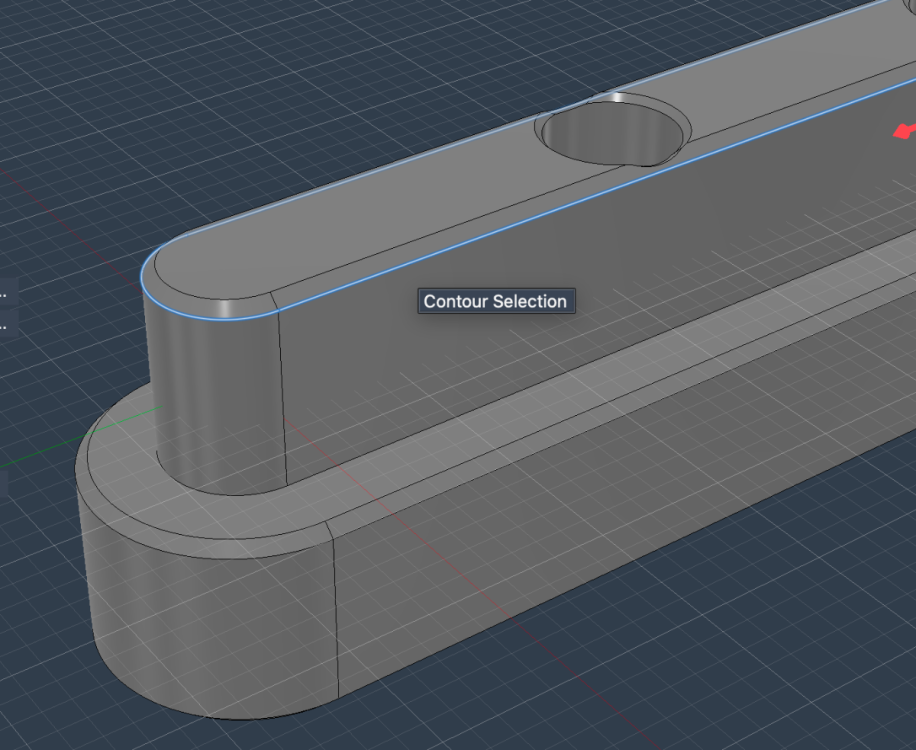Click inside the circular hole on top
916x750 pixels.
(x=611, y=134)
